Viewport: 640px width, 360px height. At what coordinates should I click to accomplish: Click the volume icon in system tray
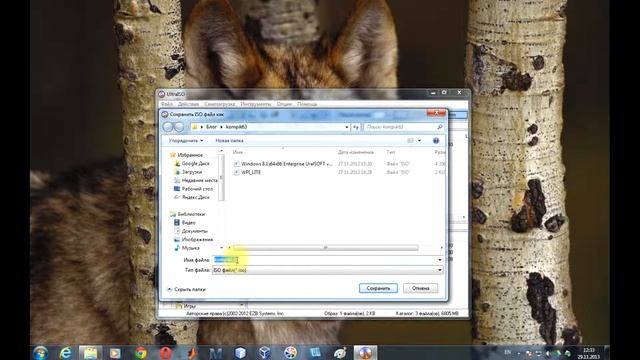coord(548,353)
